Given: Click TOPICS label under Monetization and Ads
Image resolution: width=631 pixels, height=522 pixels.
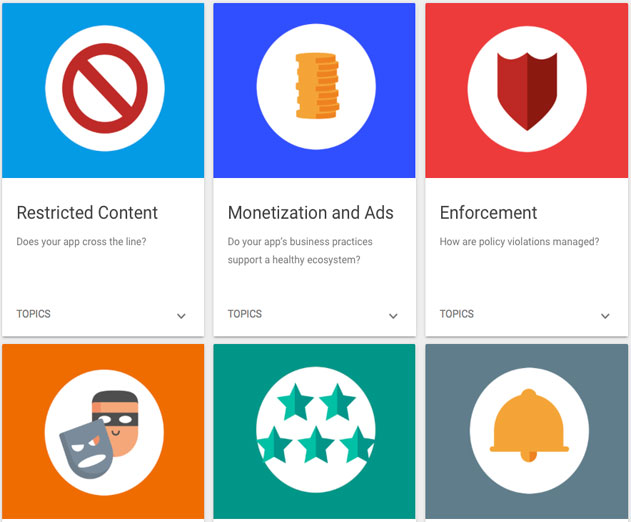Looking at the screenshot, I should tap(245, 314).
